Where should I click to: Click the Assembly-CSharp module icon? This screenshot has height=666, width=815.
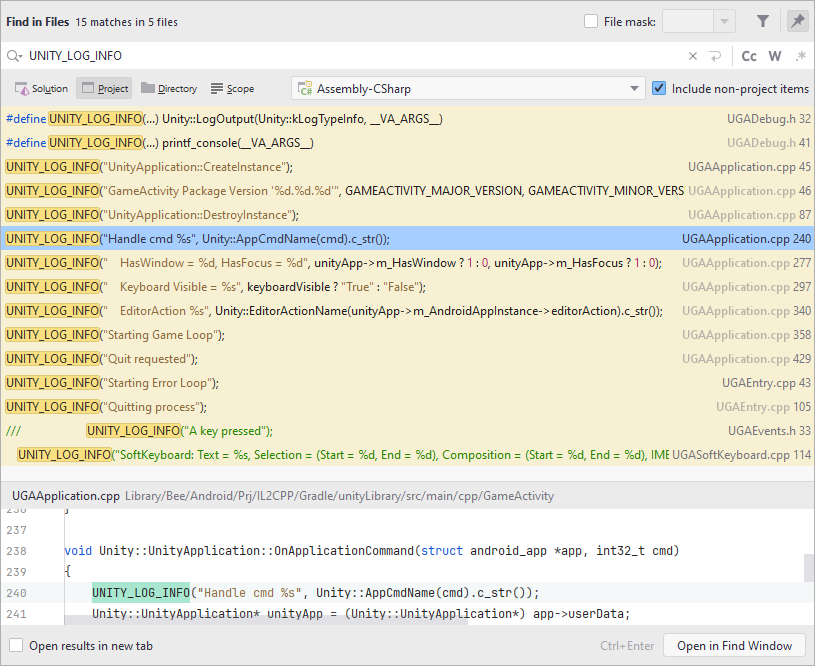[304, 88]
